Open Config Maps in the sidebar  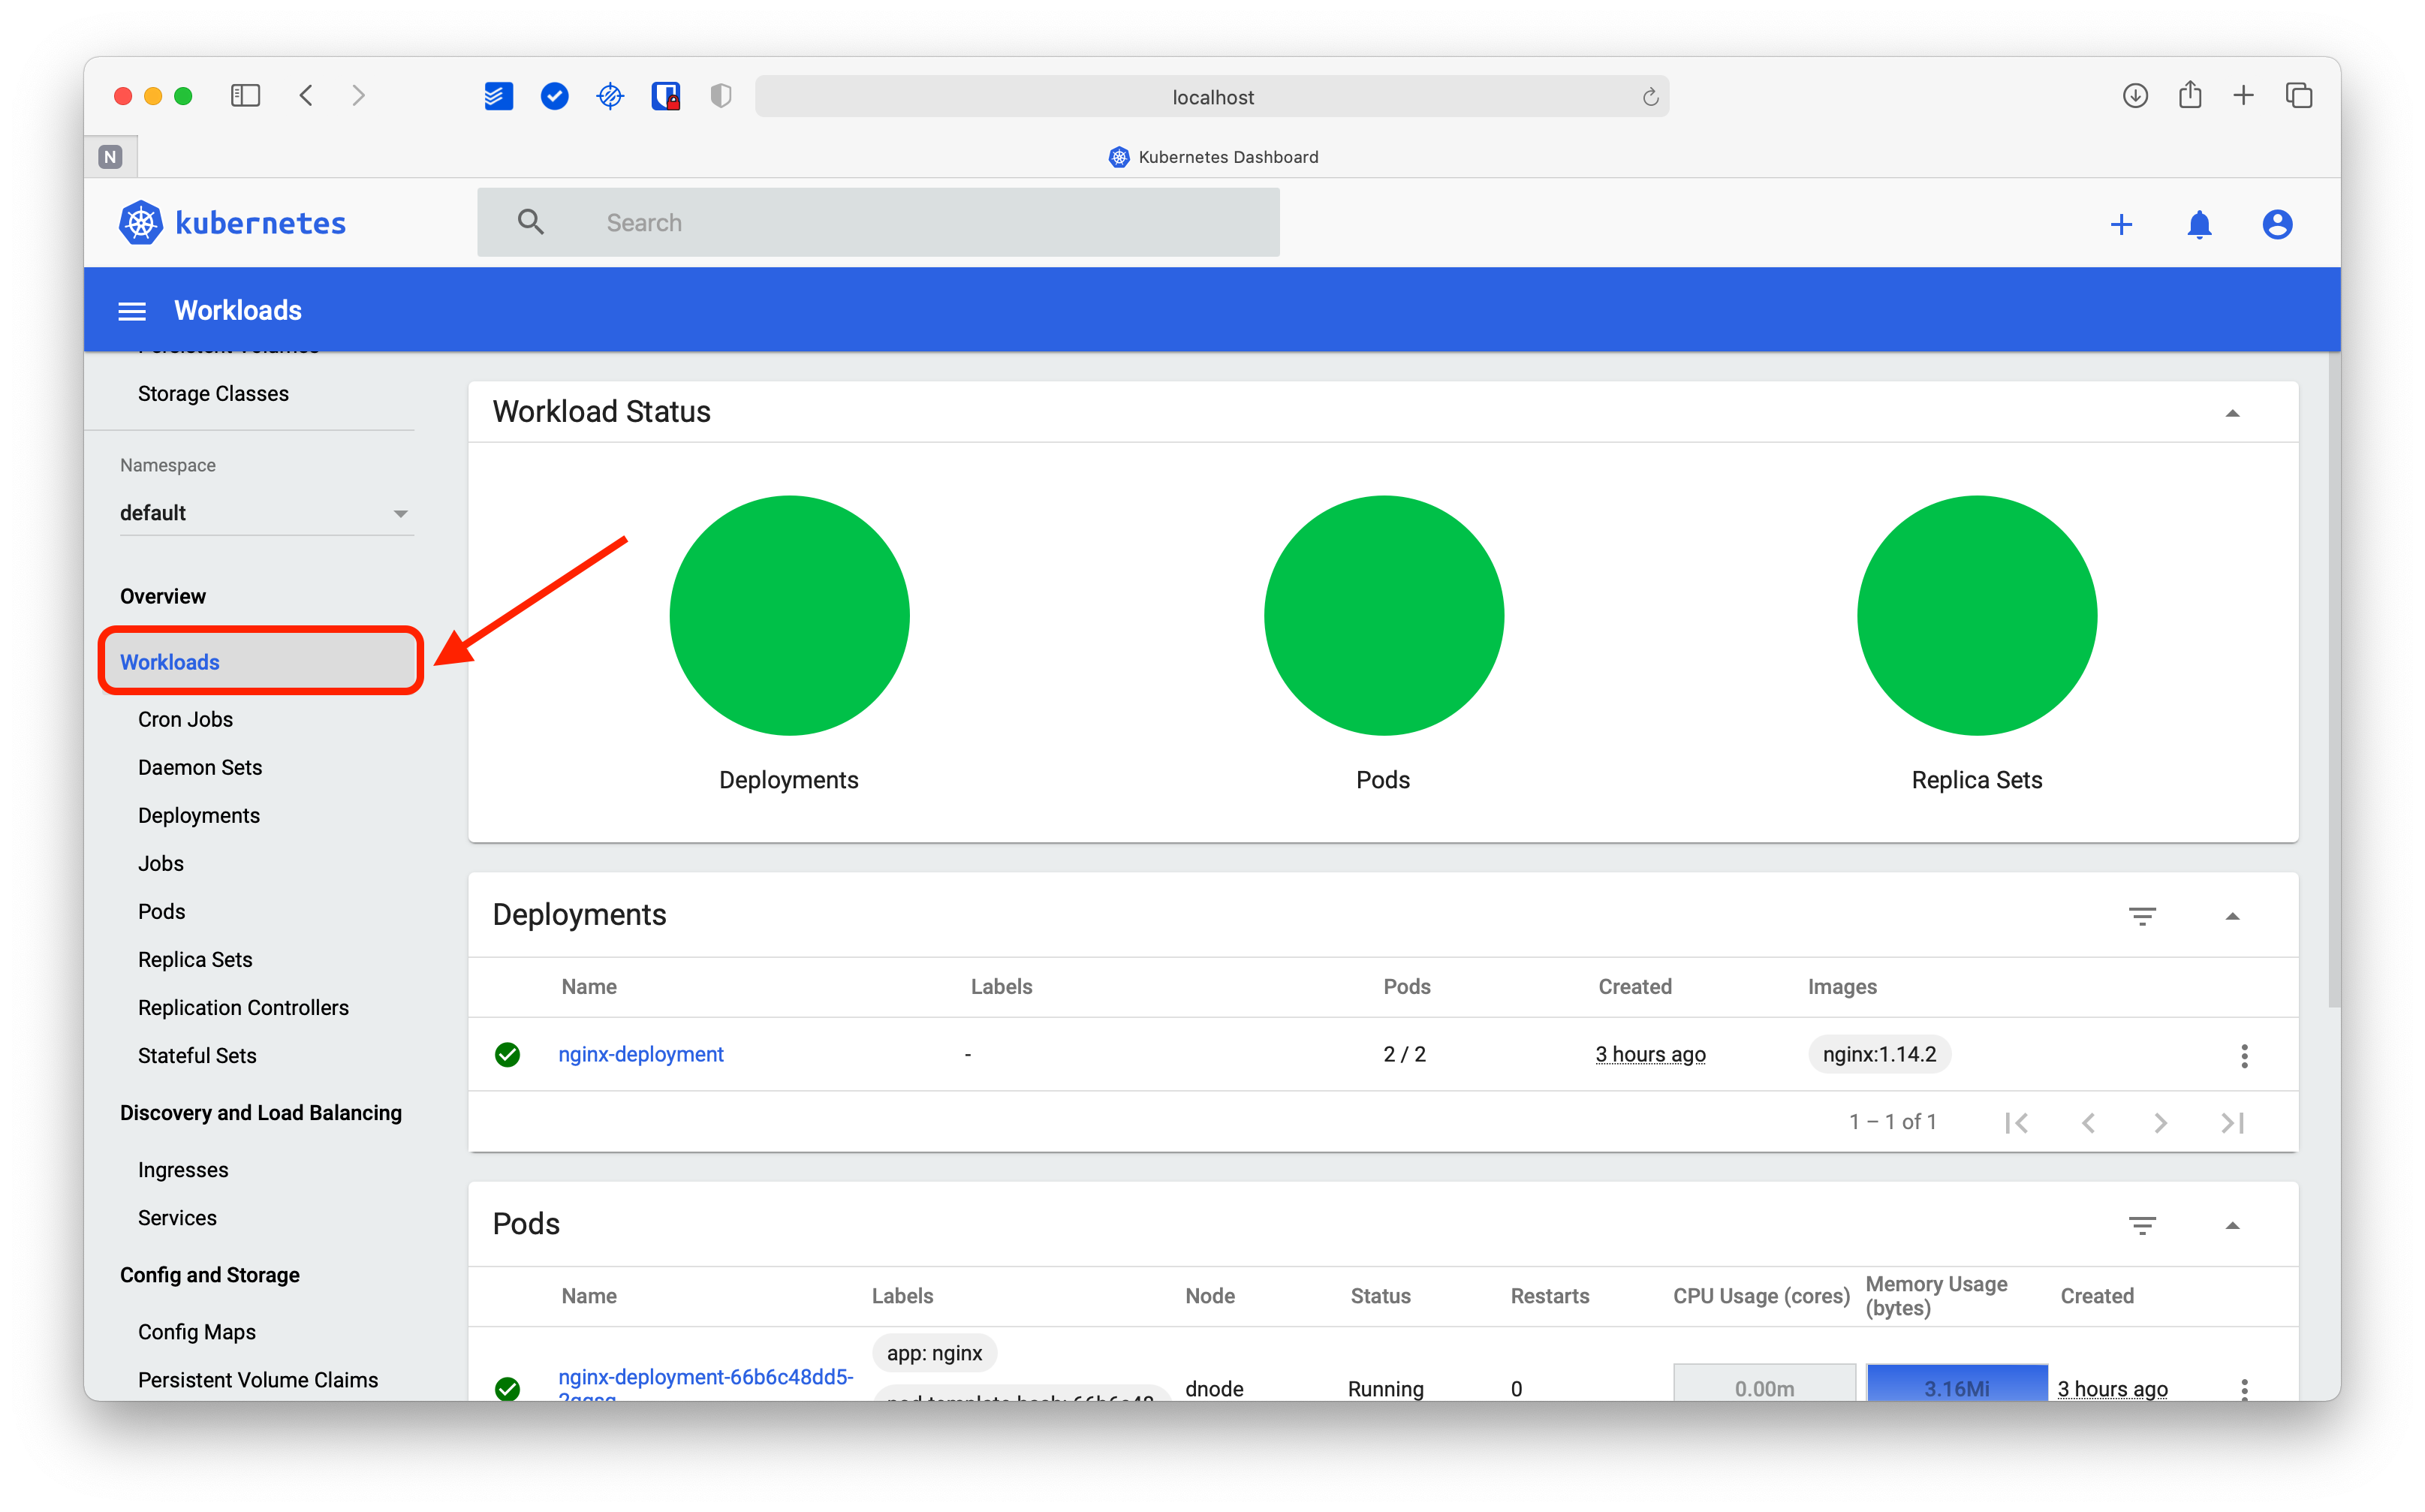pos(197,1332)
